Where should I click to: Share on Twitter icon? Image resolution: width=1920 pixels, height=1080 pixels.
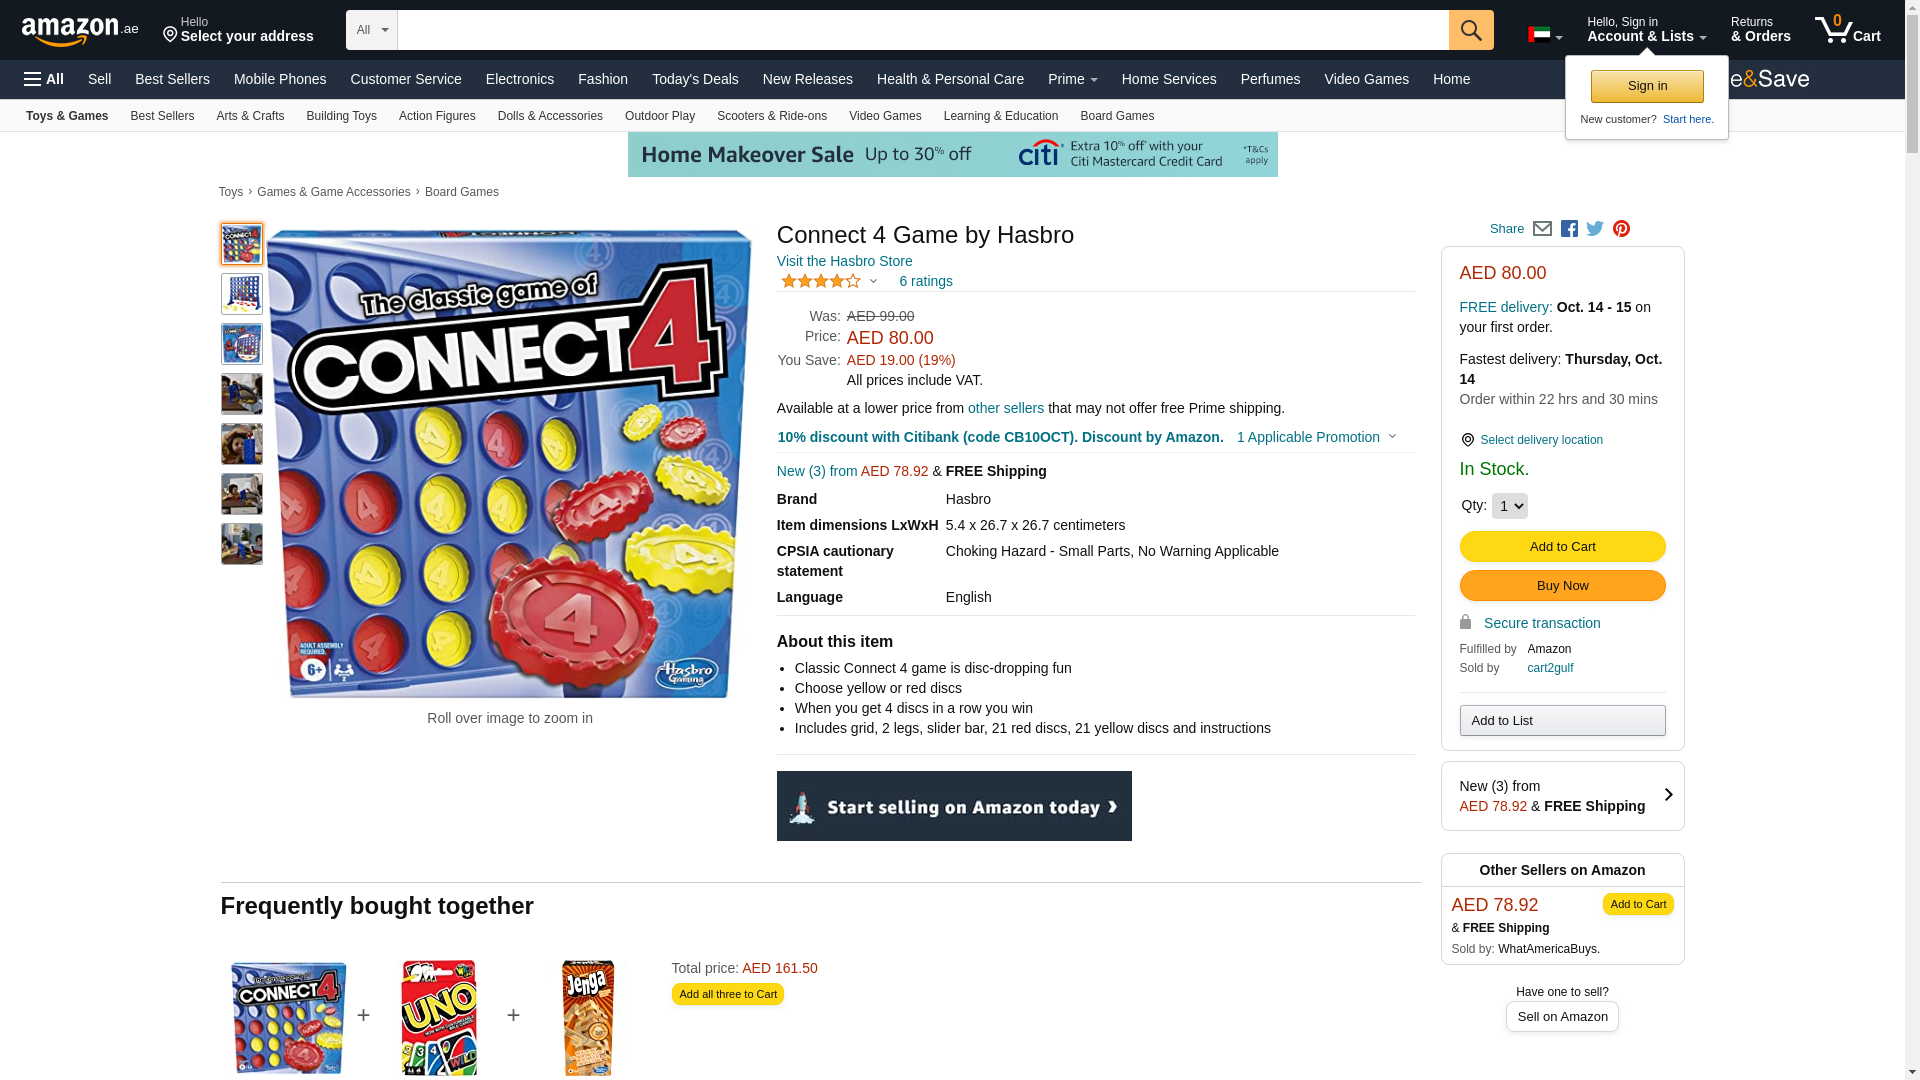point(1595,229)
